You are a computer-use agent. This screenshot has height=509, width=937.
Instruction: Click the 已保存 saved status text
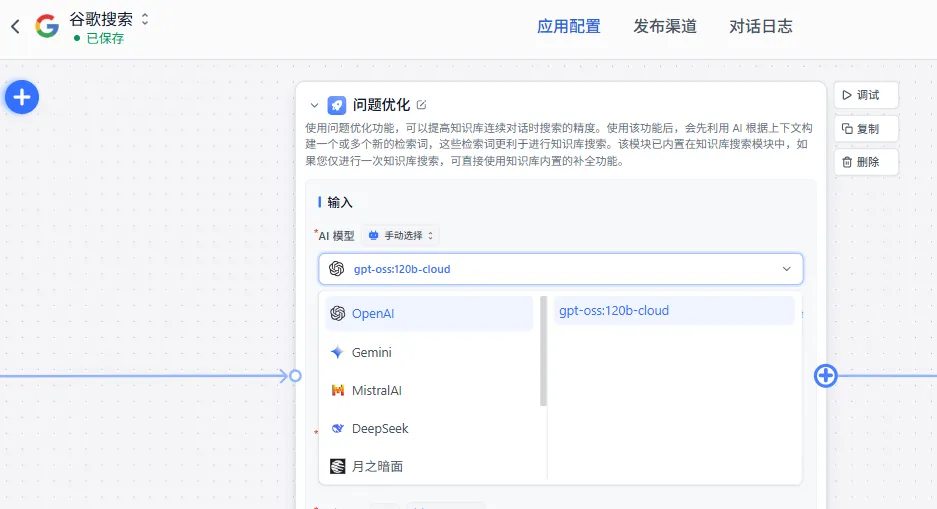(x=105, y=38)
